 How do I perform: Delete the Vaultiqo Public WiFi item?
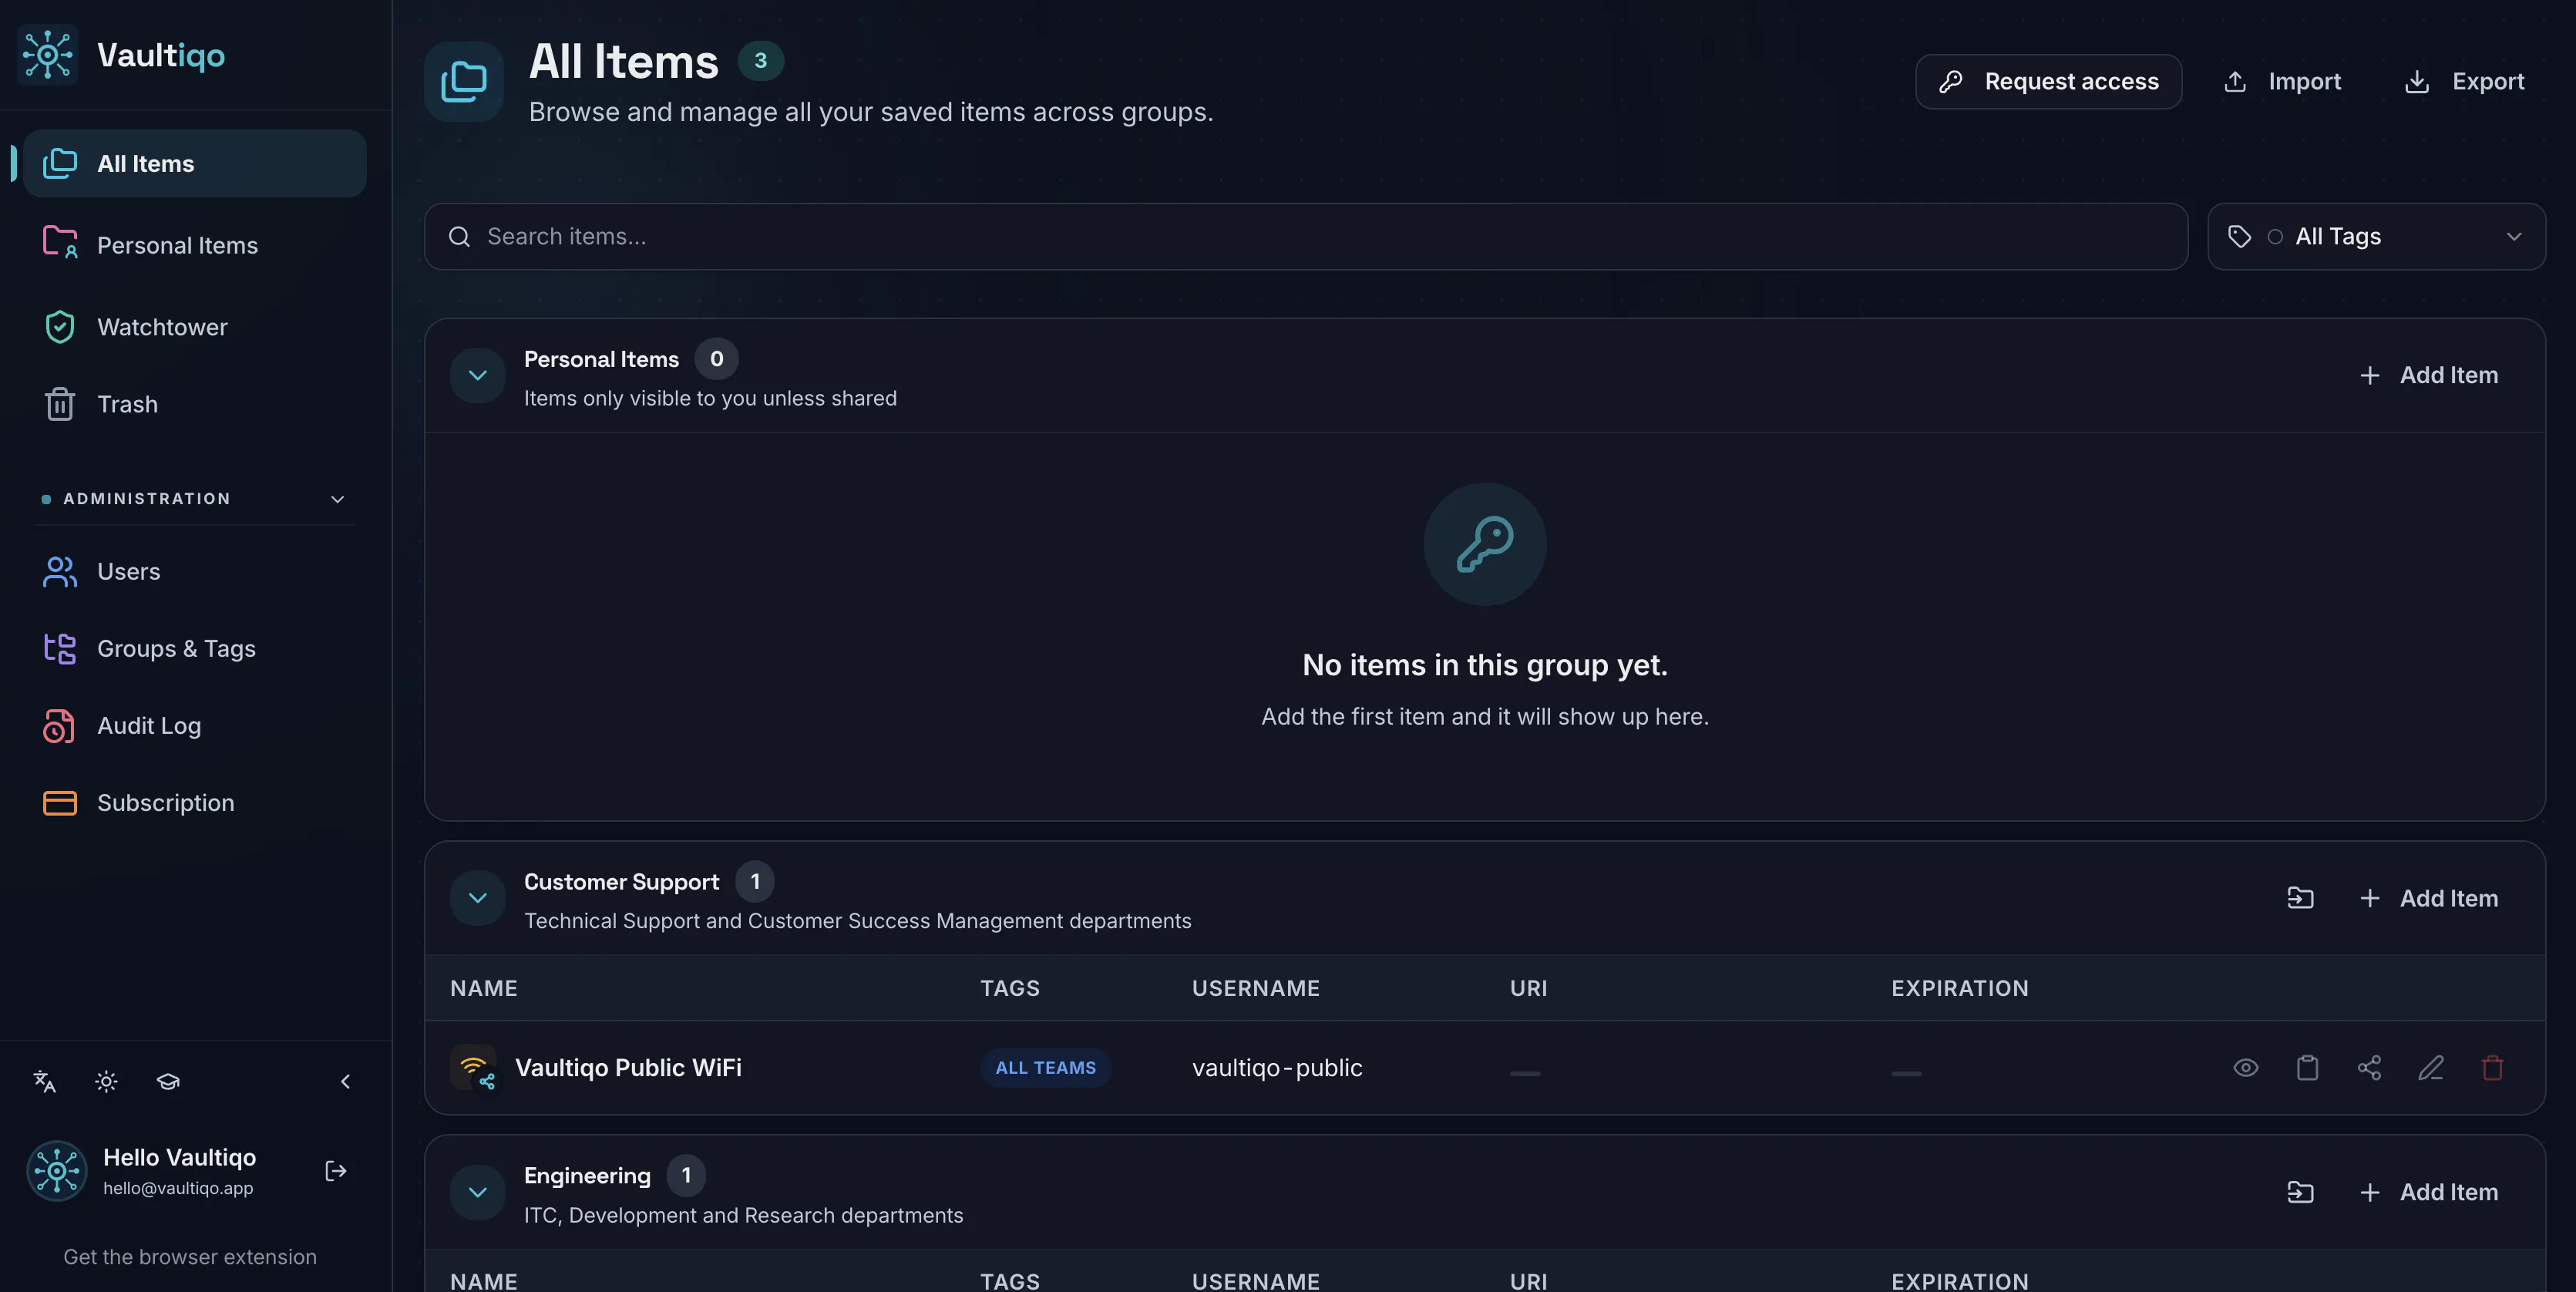tap(2492, 1067)
